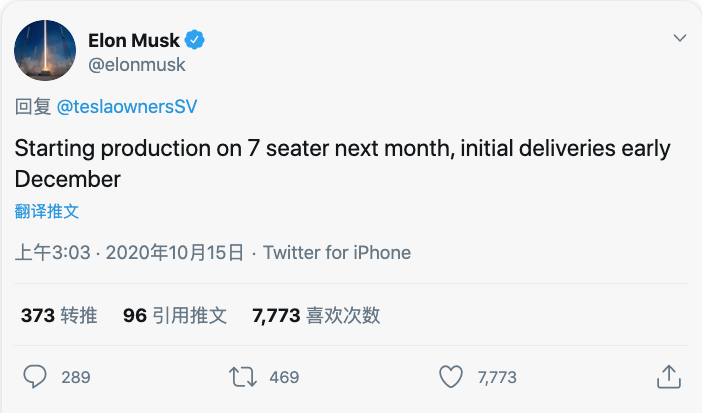Click the 289 reply count

click(x=76, y=377)
